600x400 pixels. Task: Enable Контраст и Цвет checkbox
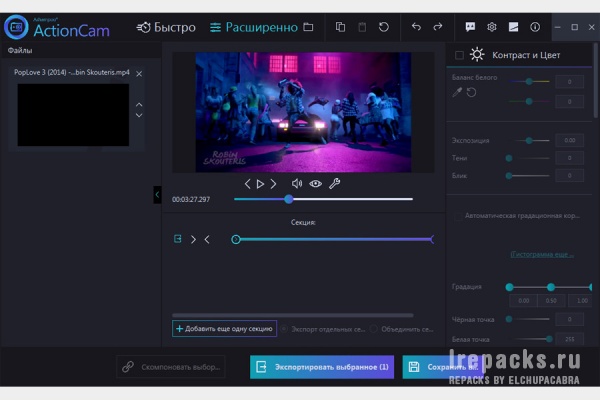[460, 55]
